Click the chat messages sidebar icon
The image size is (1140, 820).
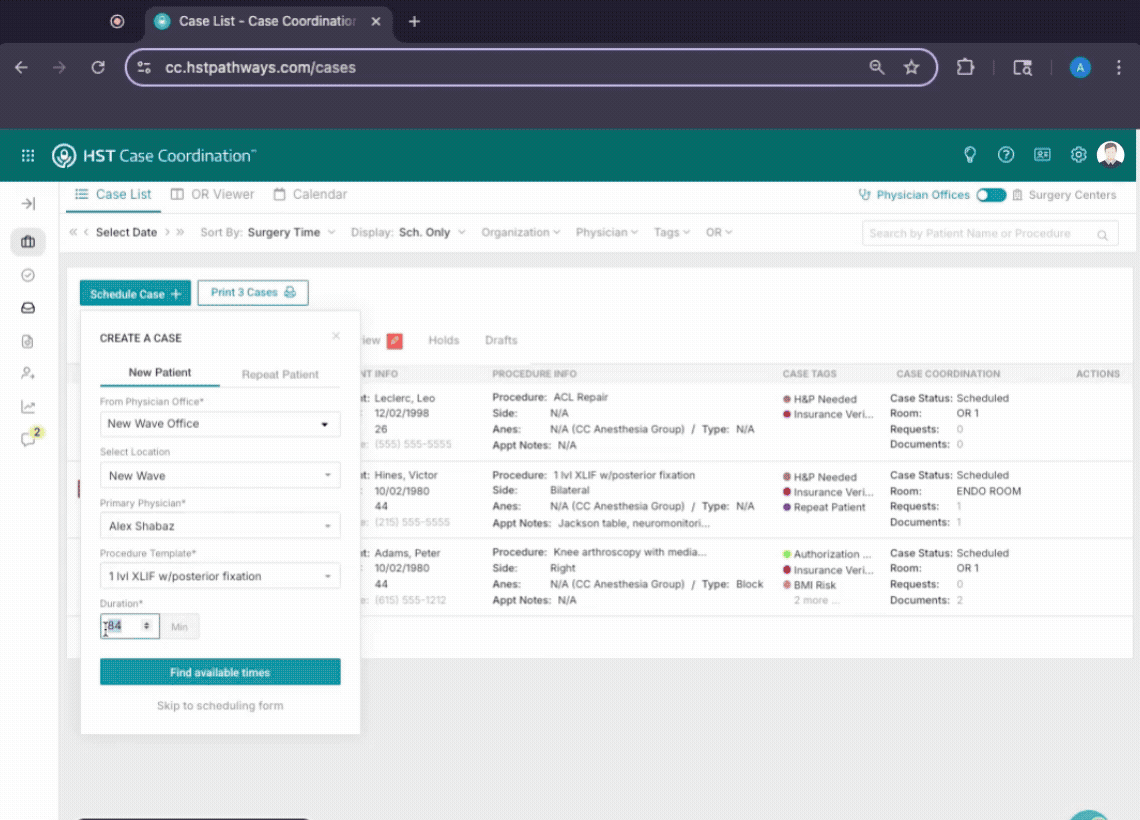(29, 439)
